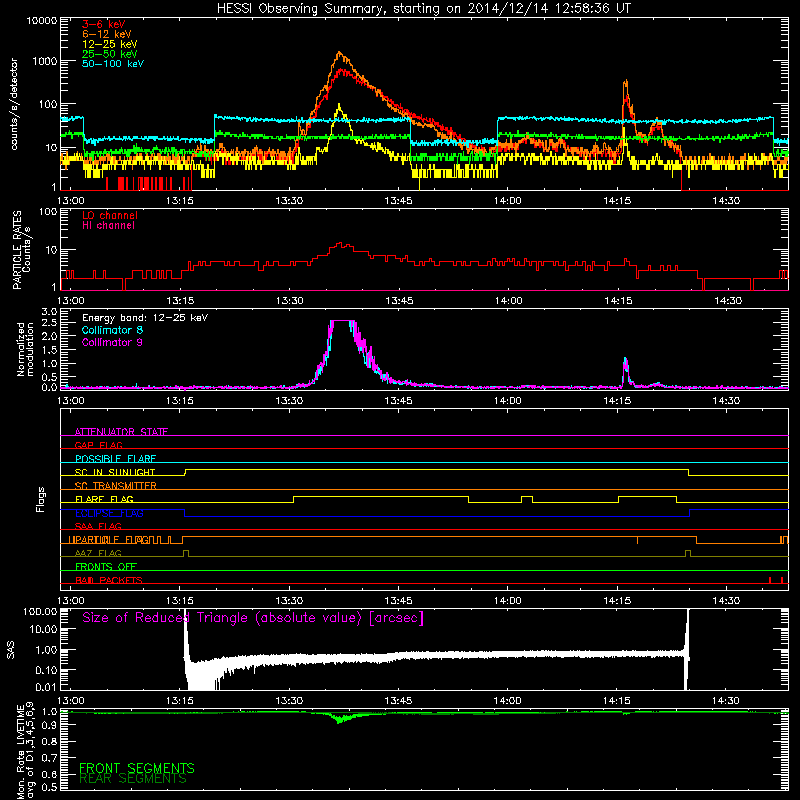This screenshot has width=800, height=800.
Task: Select the Collimator 9 legend label
Action: (112, 342)
